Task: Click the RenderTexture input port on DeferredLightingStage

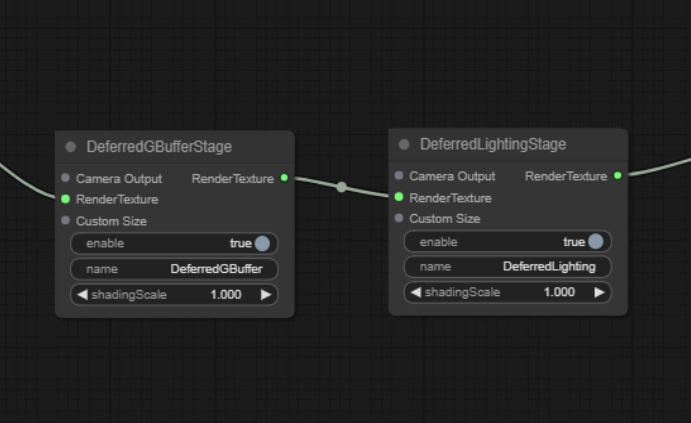Action: [x=399, y=197]
